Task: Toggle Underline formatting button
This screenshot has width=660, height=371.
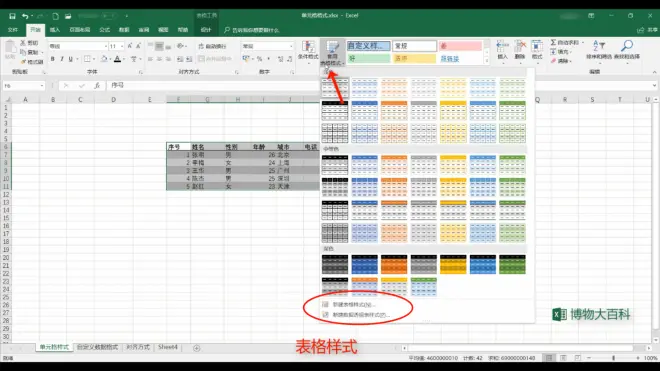Action: coord(70,59)
